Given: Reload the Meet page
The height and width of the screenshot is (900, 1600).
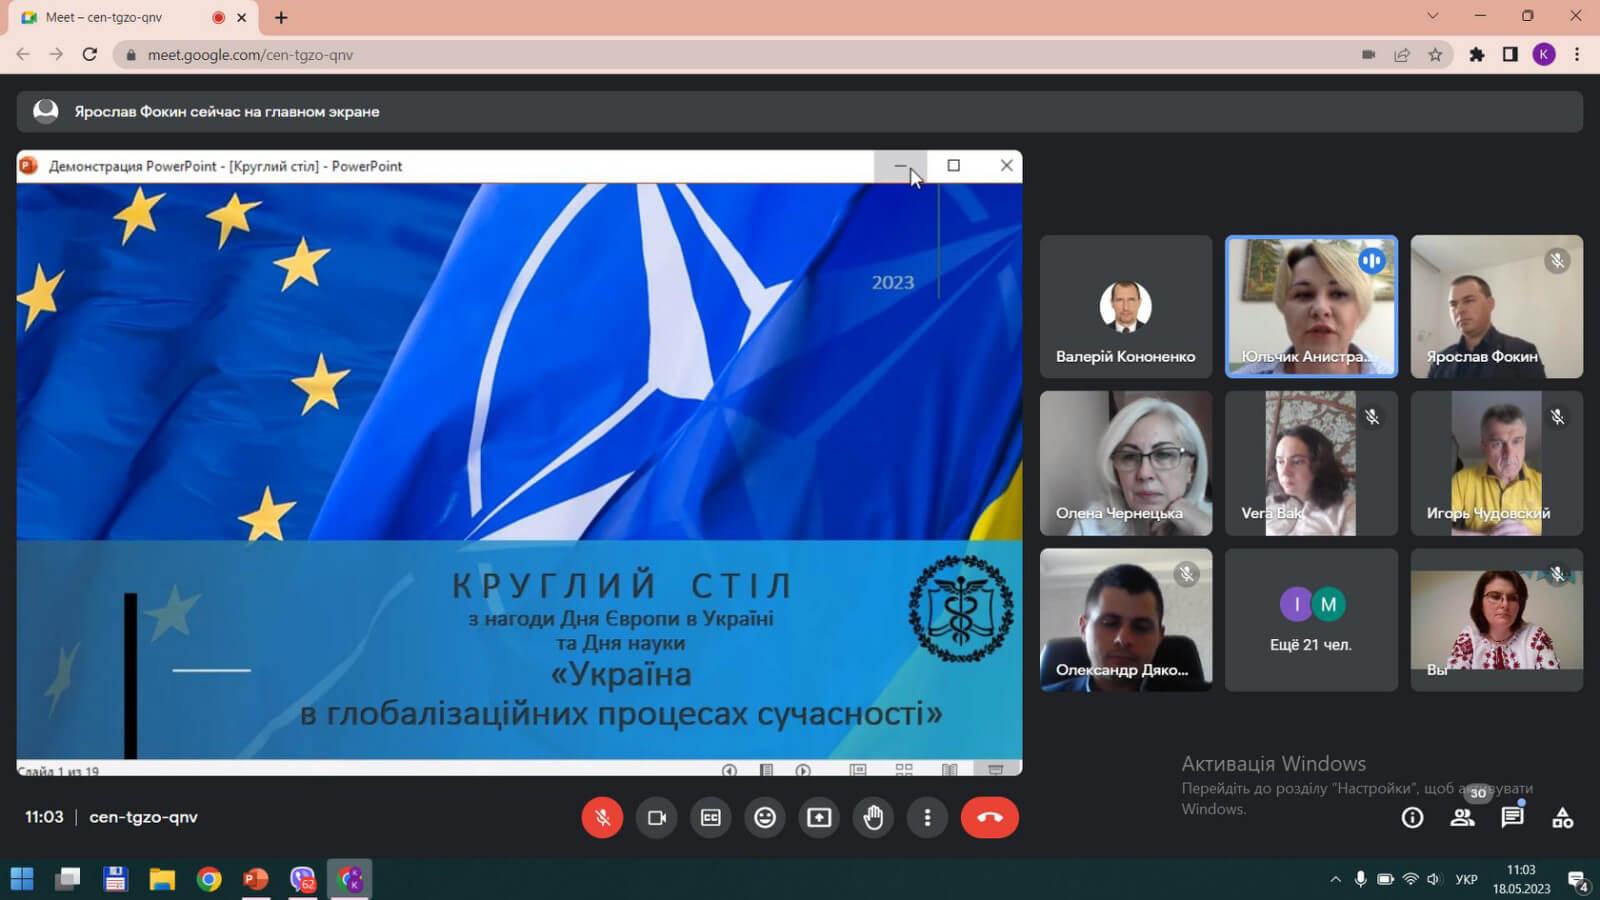Looking at the screenshot, I should click(x=90, y=55).
